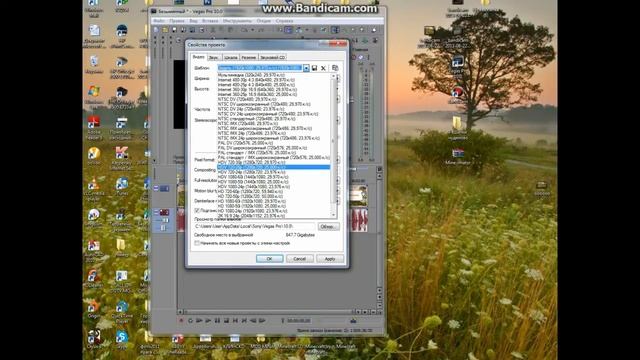Click the Apply button
This screenshot has width=640, height=360.
coord(330,259)
